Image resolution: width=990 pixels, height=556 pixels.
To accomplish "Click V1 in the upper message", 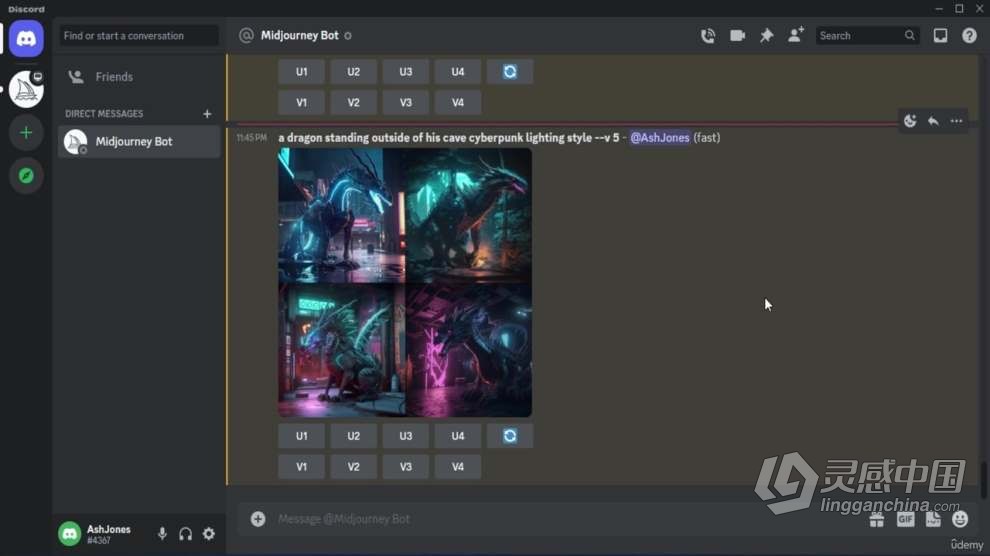I will tap(301, 102).
